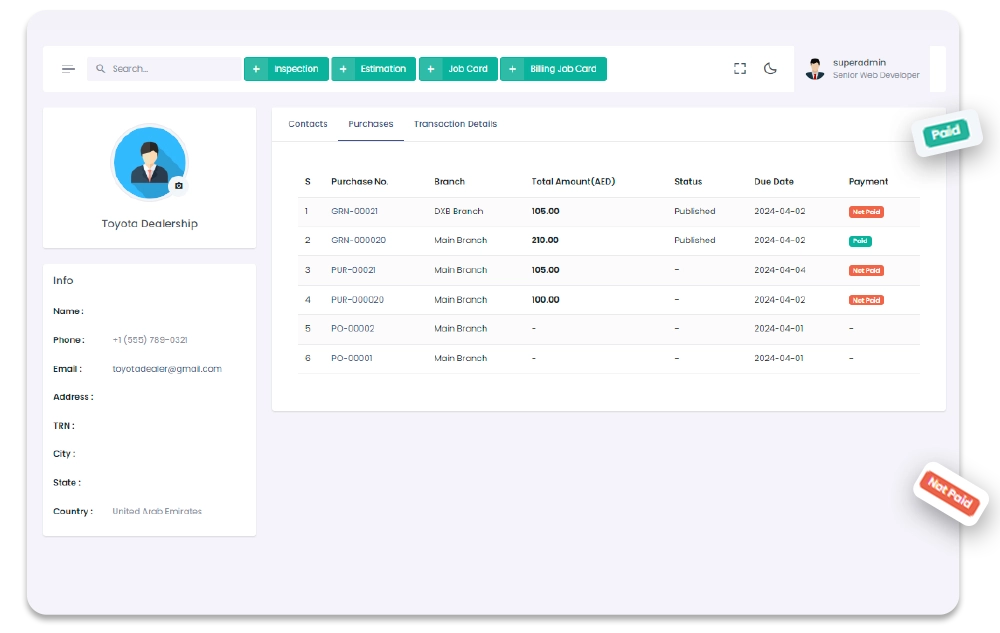The image size is (1000, 633).
Task: Click the plus icon on Job Card
Action: coord(431,69)
